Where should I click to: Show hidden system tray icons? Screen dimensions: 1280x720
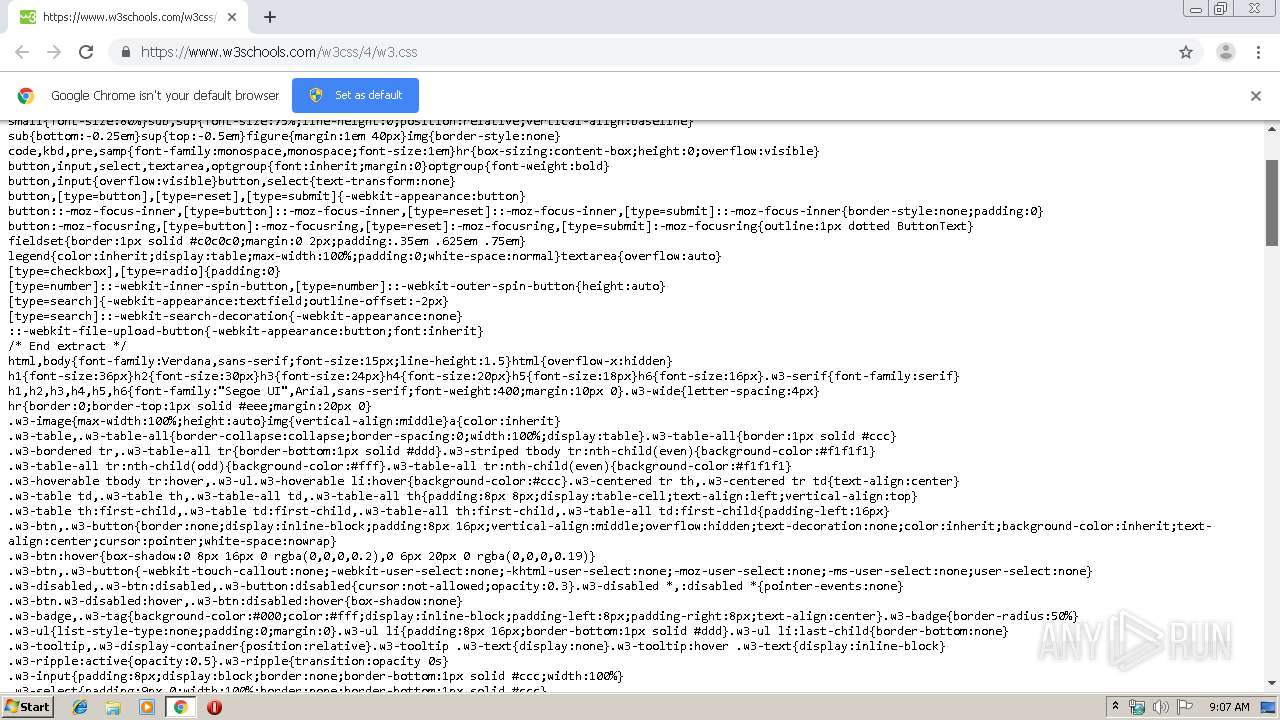coord(1115,707)
